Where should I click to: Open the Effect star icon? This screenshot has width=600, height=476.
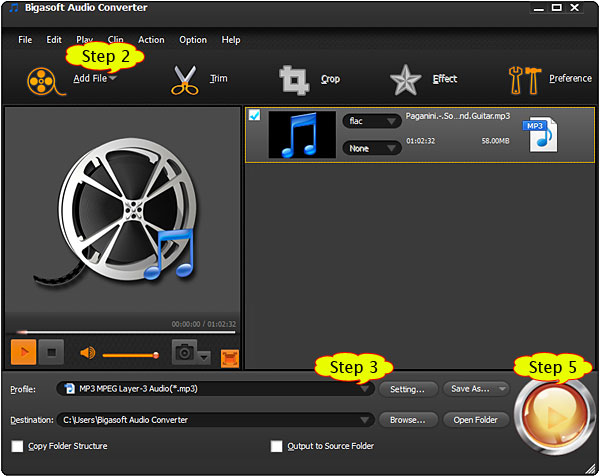(405, 80)
